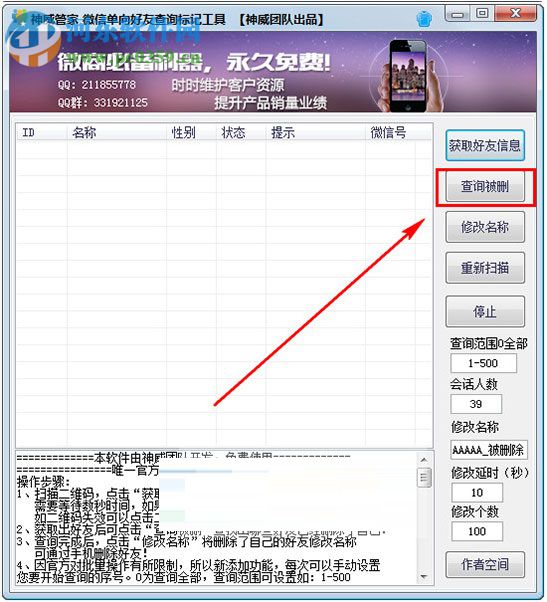Click the 查询范围0全部 label
The image size is (547, 602).
489,344
